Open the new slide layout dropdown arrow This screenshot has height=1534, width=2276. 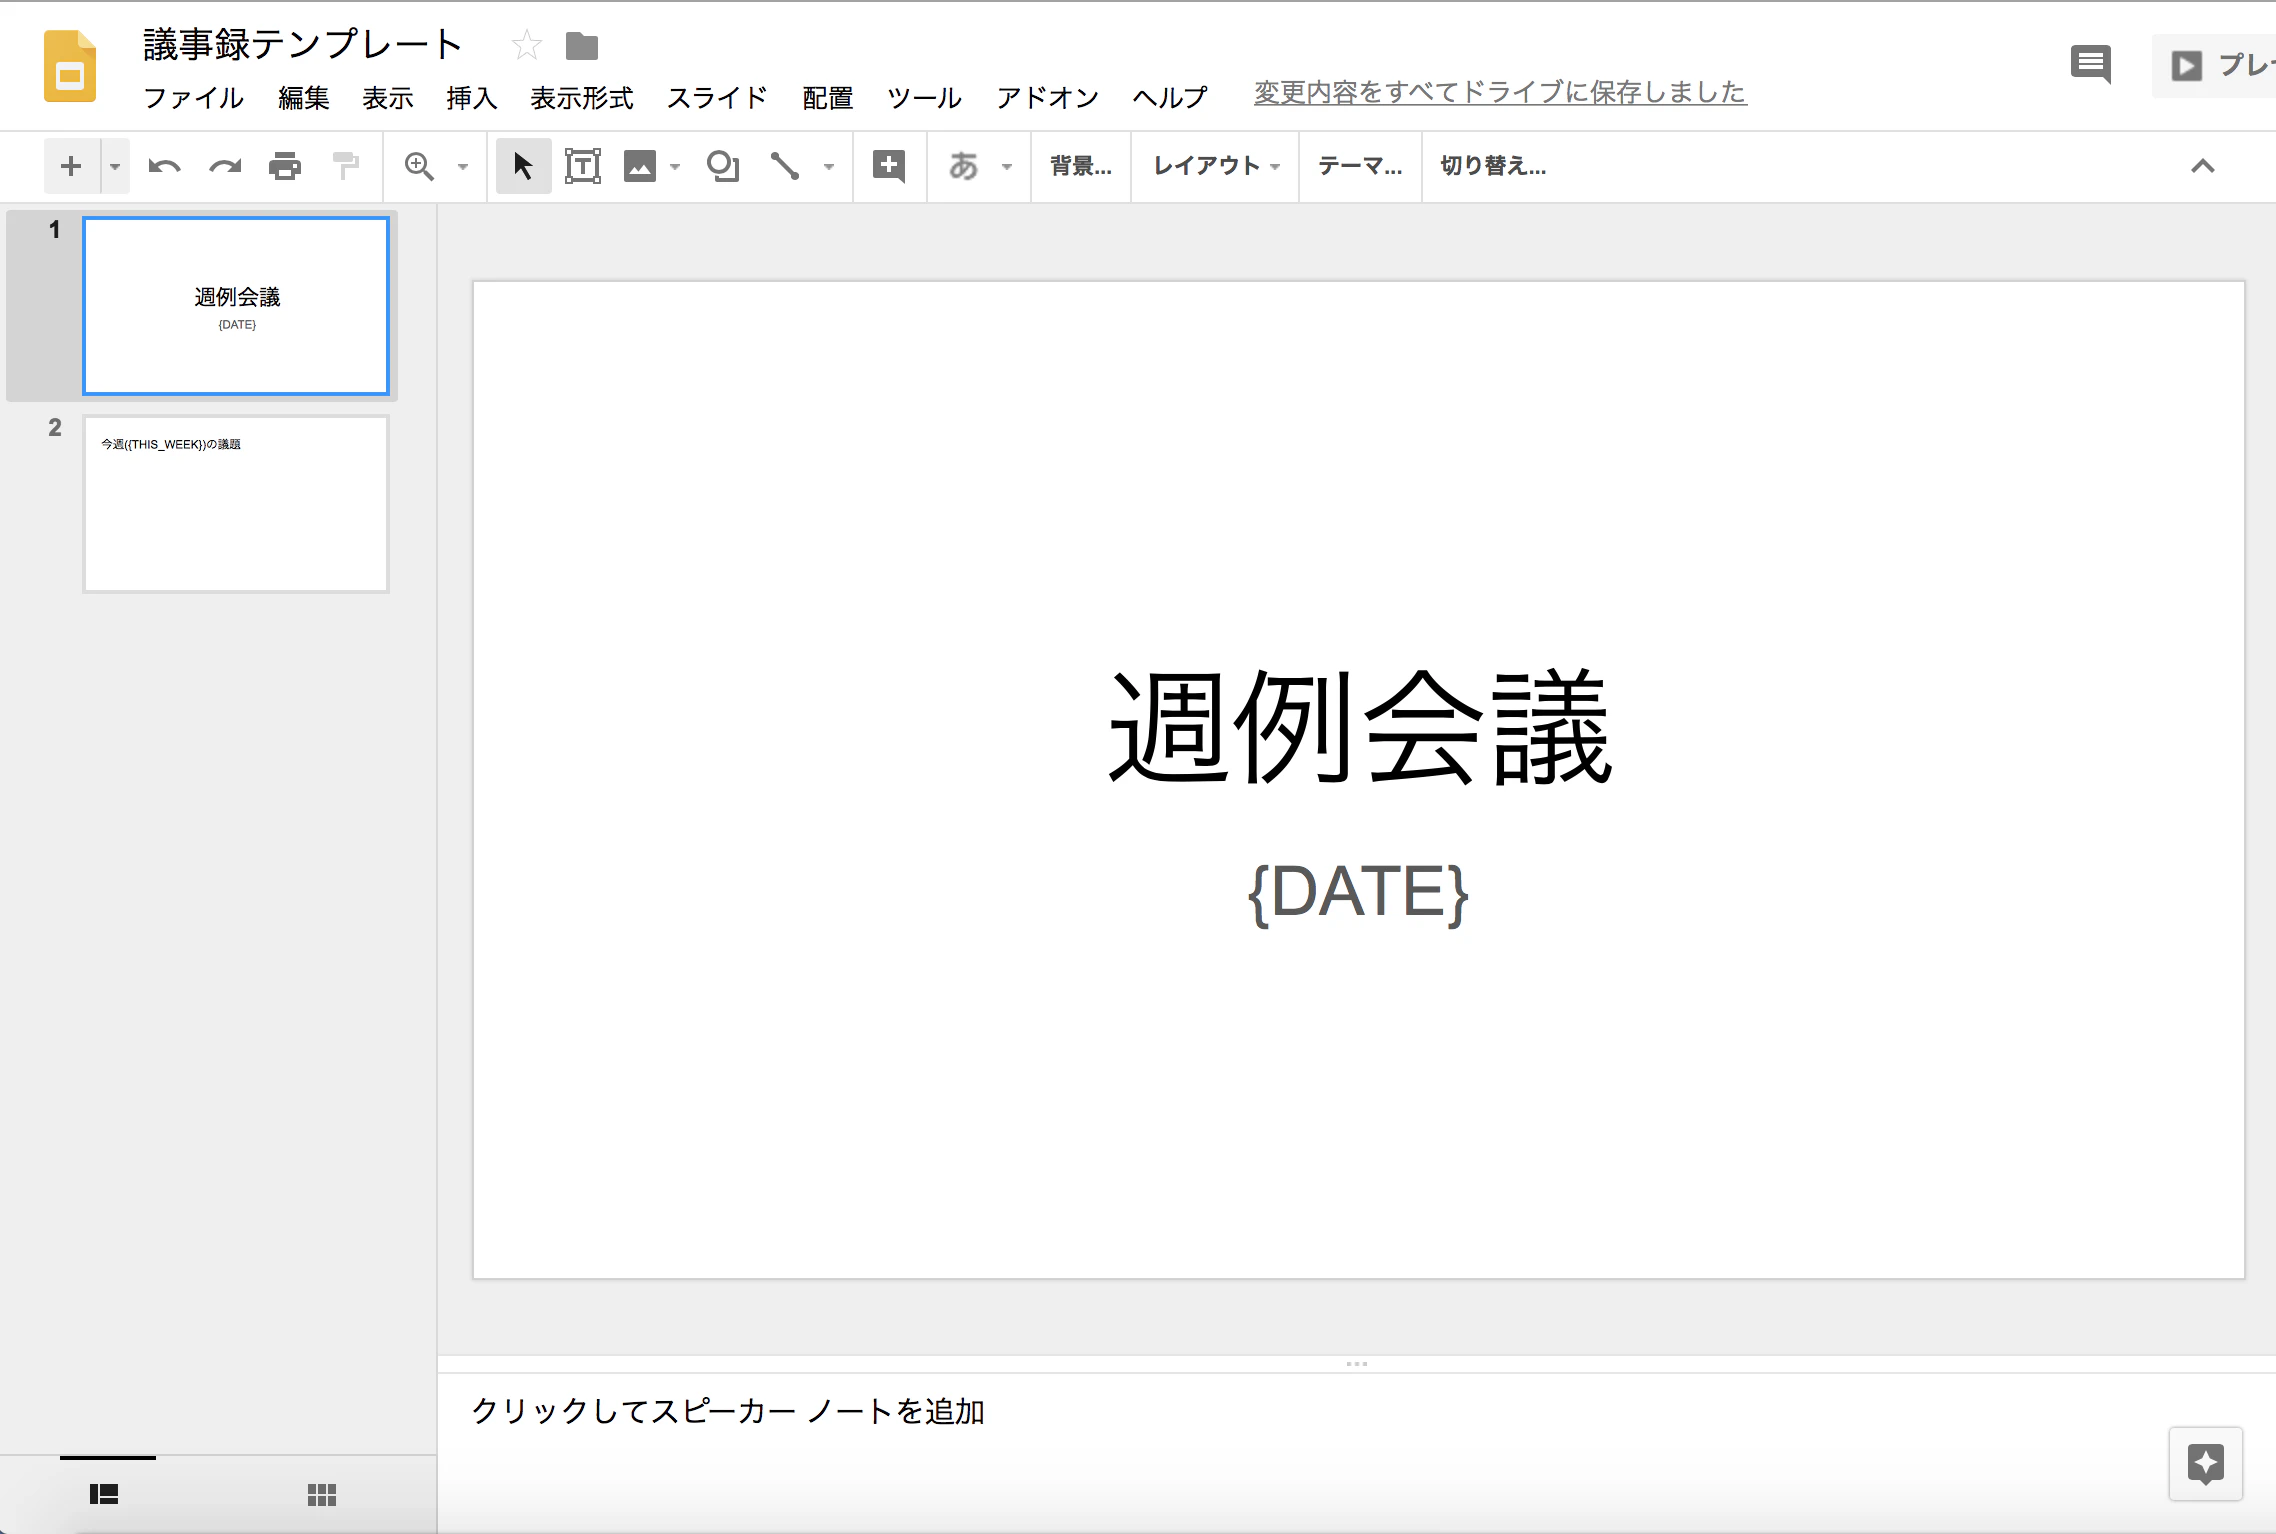click(115, 166)
